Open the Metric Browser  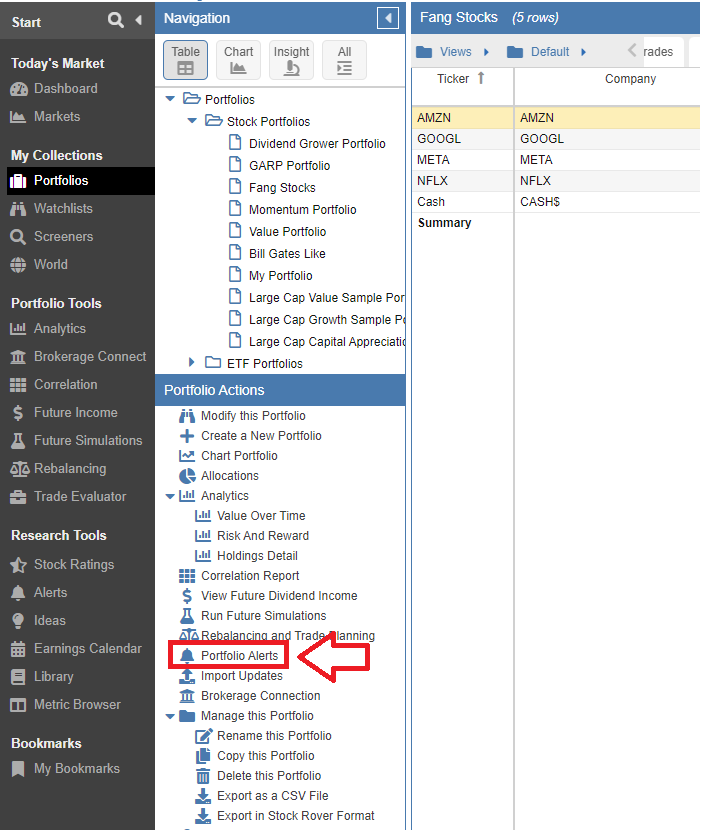click(x=65, y=705)
